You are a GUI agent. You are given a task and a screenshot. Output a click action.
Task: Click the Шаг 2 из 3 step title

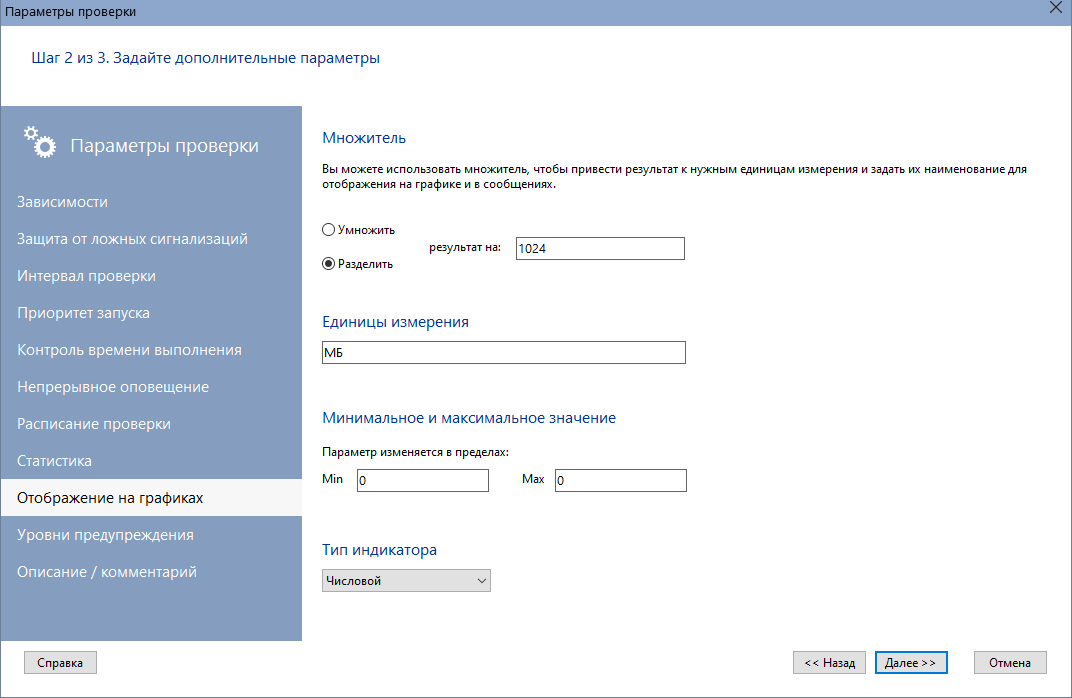(205, 58)
